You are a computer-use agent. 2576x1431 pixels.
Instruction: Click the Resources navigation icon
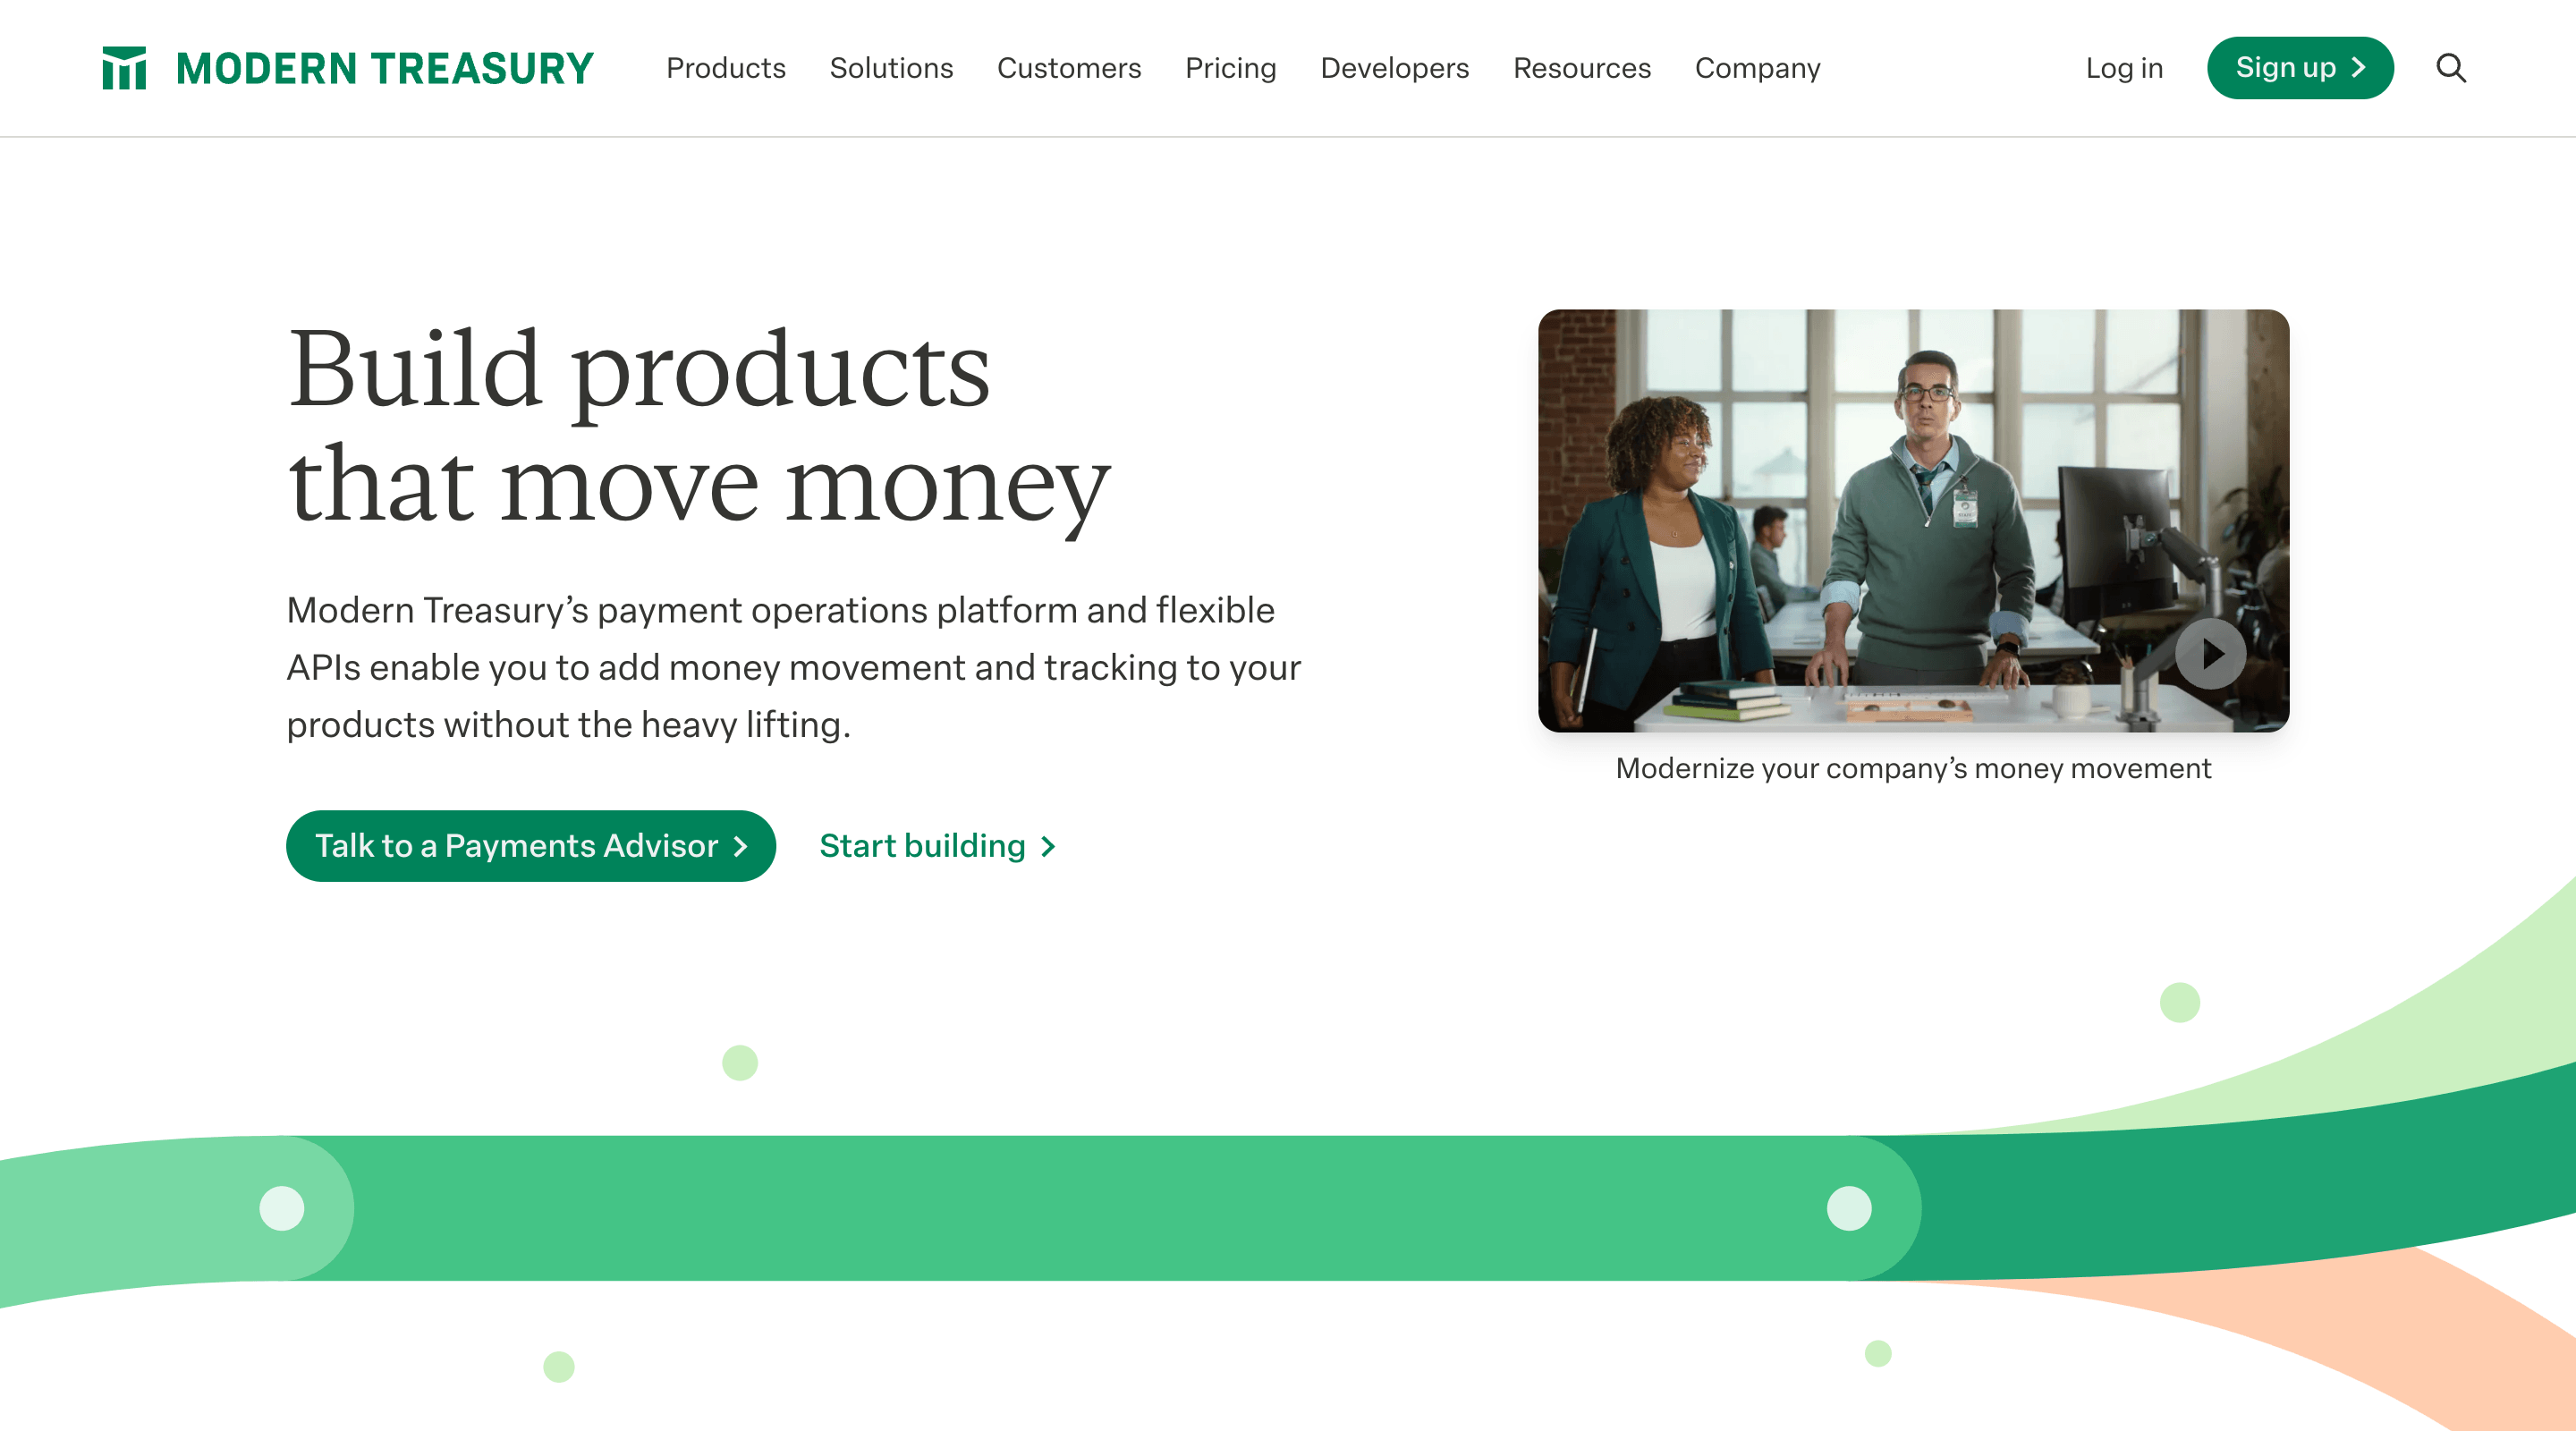1582,69
